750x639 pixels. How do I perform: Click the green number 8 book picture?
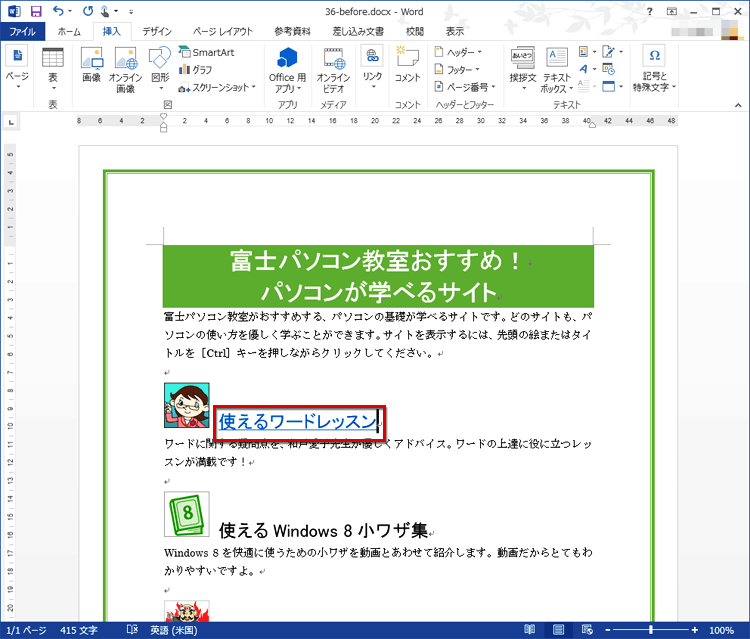[187, 514]
